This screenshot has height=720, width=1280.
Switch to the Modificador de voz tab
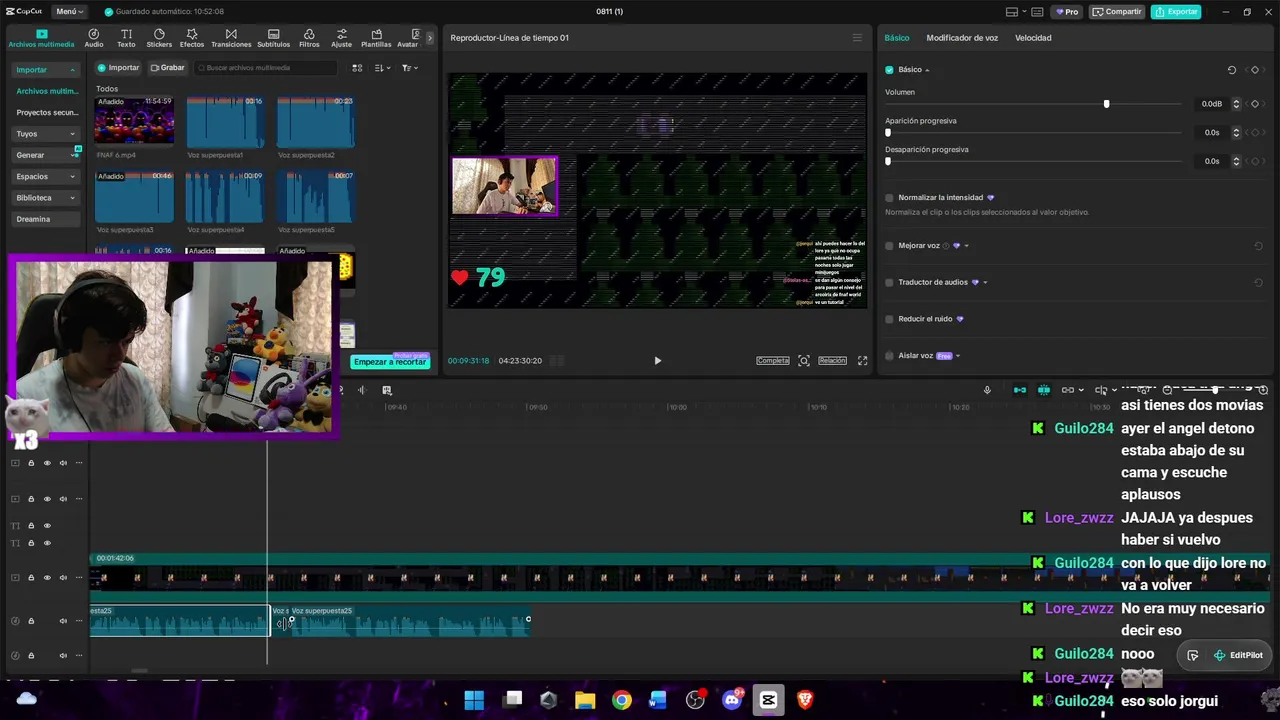962,38
